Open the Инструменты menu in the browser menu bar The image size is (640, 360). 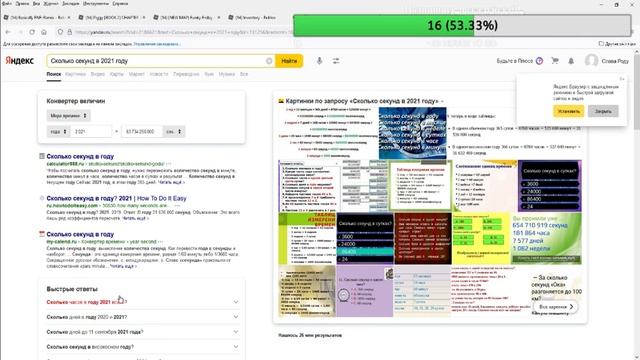click(96, 4)
